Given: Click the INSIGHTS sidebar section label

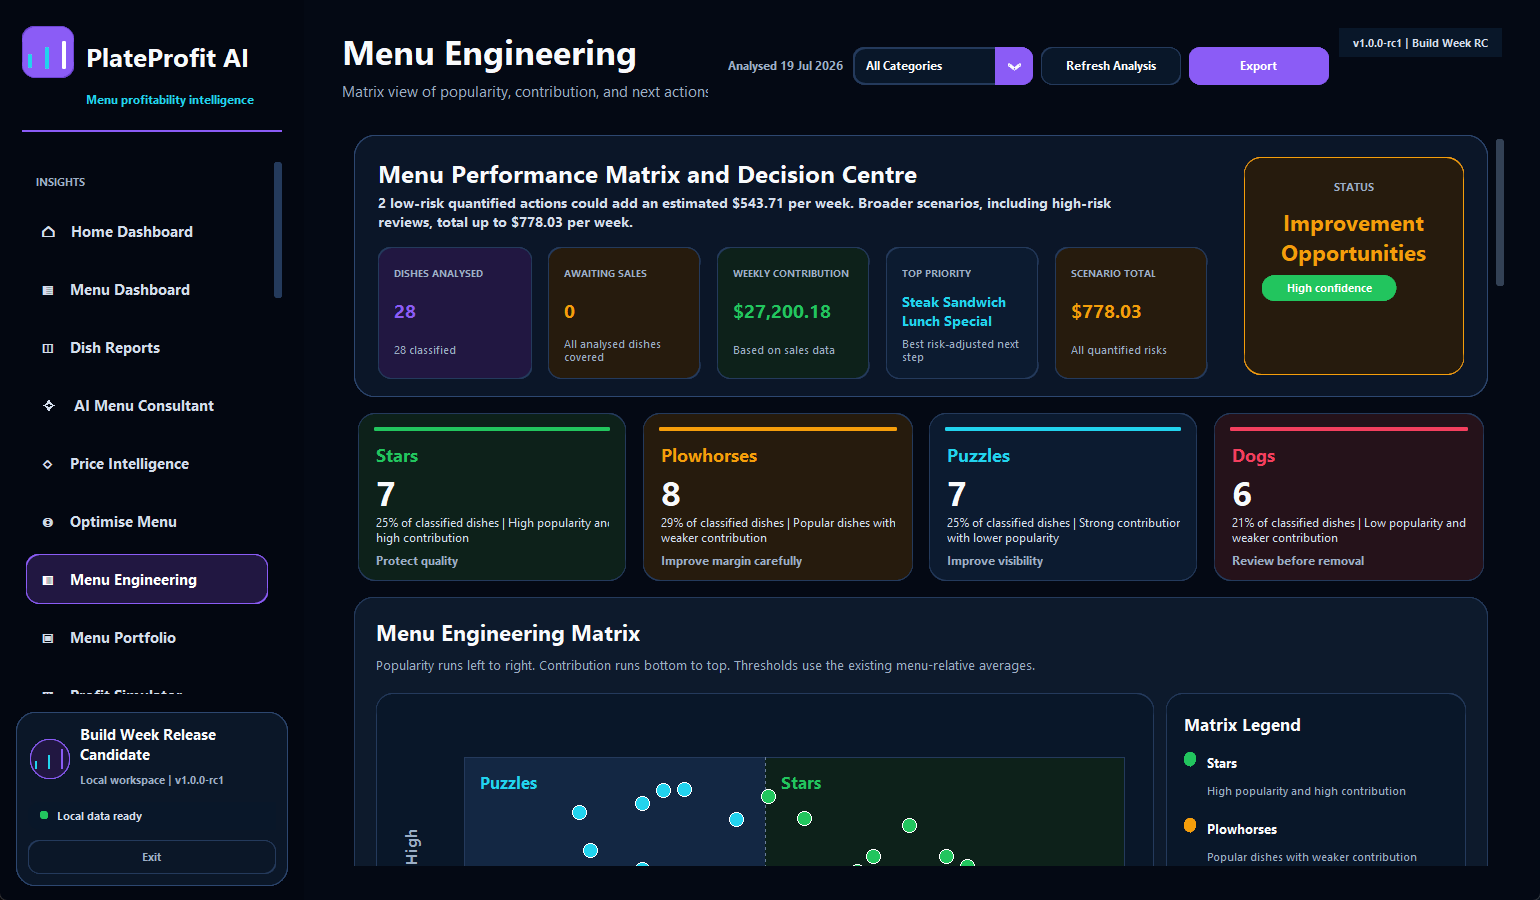Looking at the screenshot, I should pyautogui.click(x=60, y=182).
